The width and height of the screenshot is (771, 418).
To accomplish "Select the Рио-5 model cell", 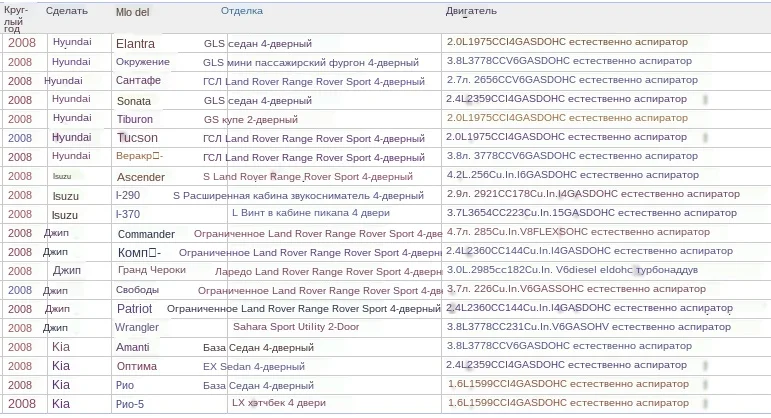I will [x=130, y=404].
